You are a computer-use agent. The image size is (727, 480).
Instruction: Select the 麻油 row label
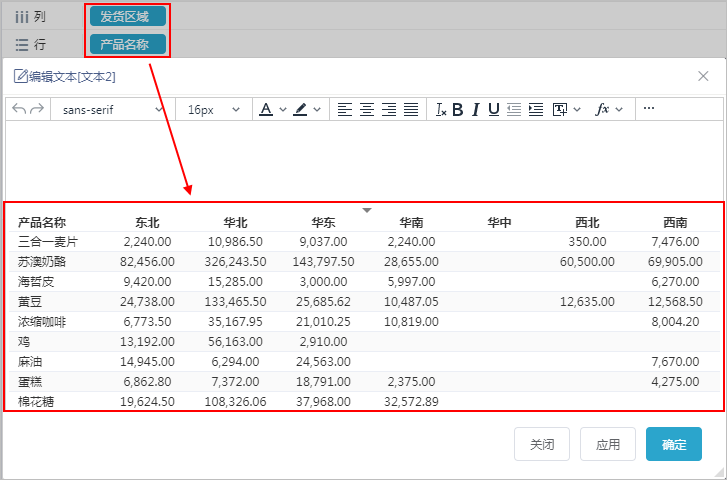[30, 362]
